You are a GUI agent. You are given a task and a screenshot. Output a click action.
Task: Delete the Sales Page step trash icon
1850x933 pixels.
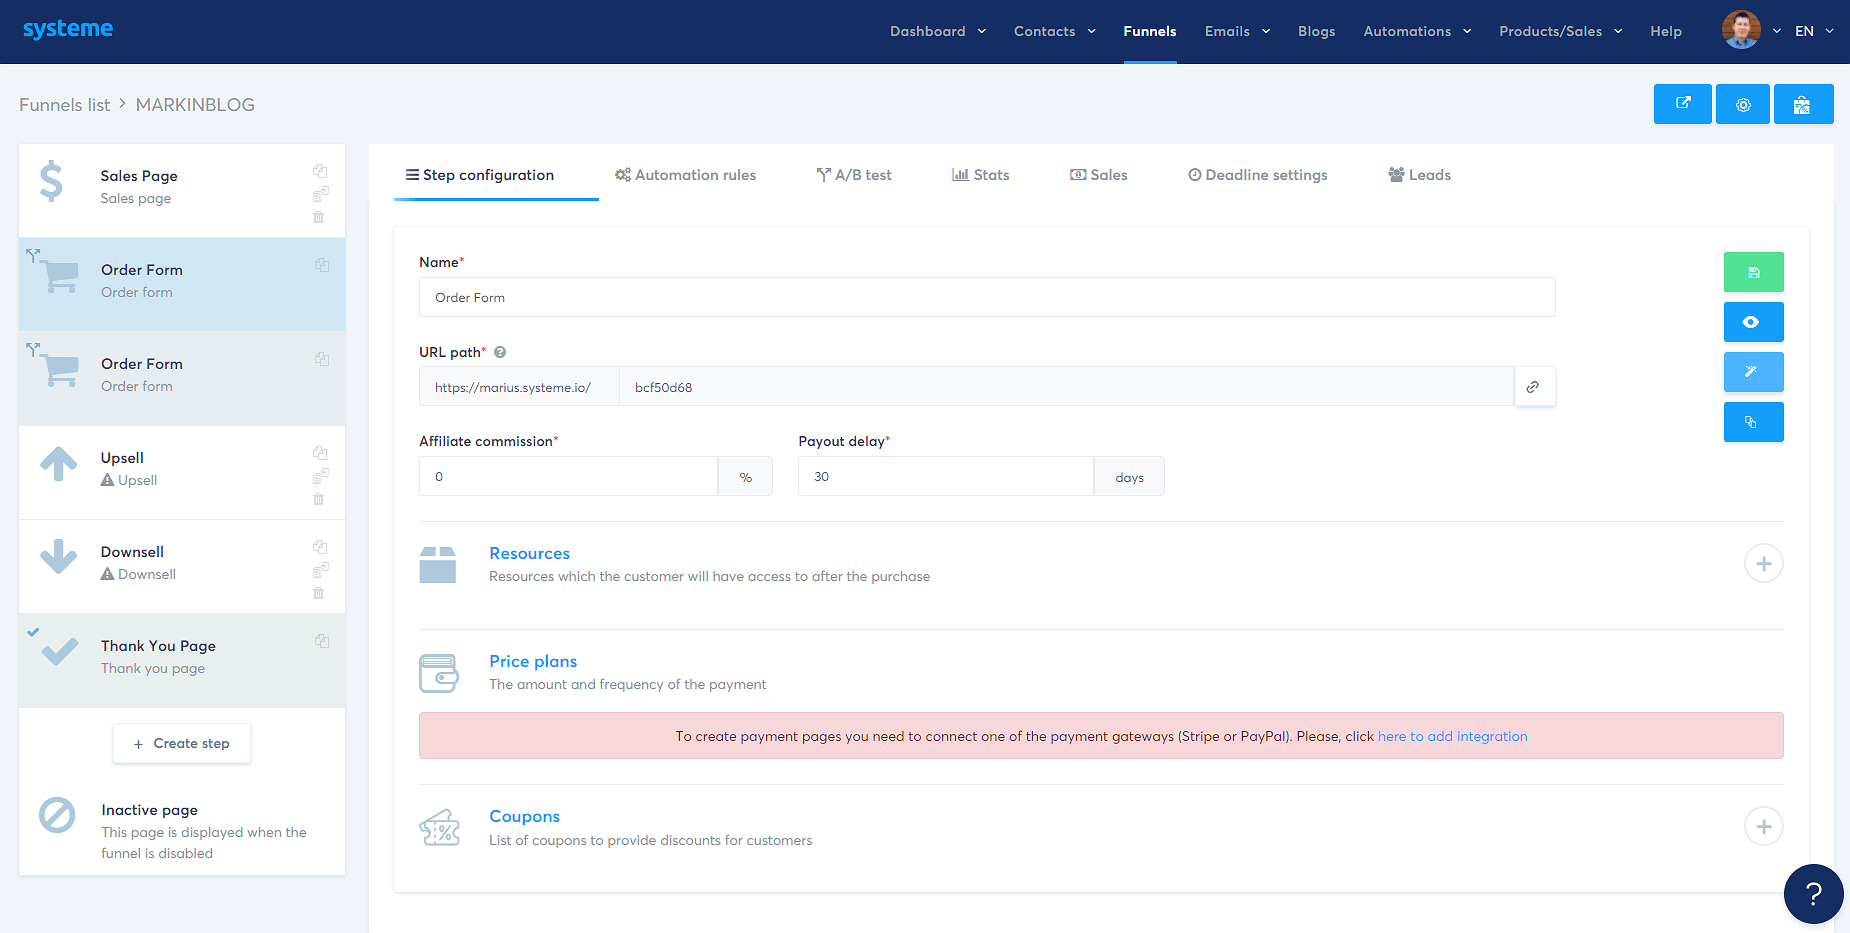[319, 217]
